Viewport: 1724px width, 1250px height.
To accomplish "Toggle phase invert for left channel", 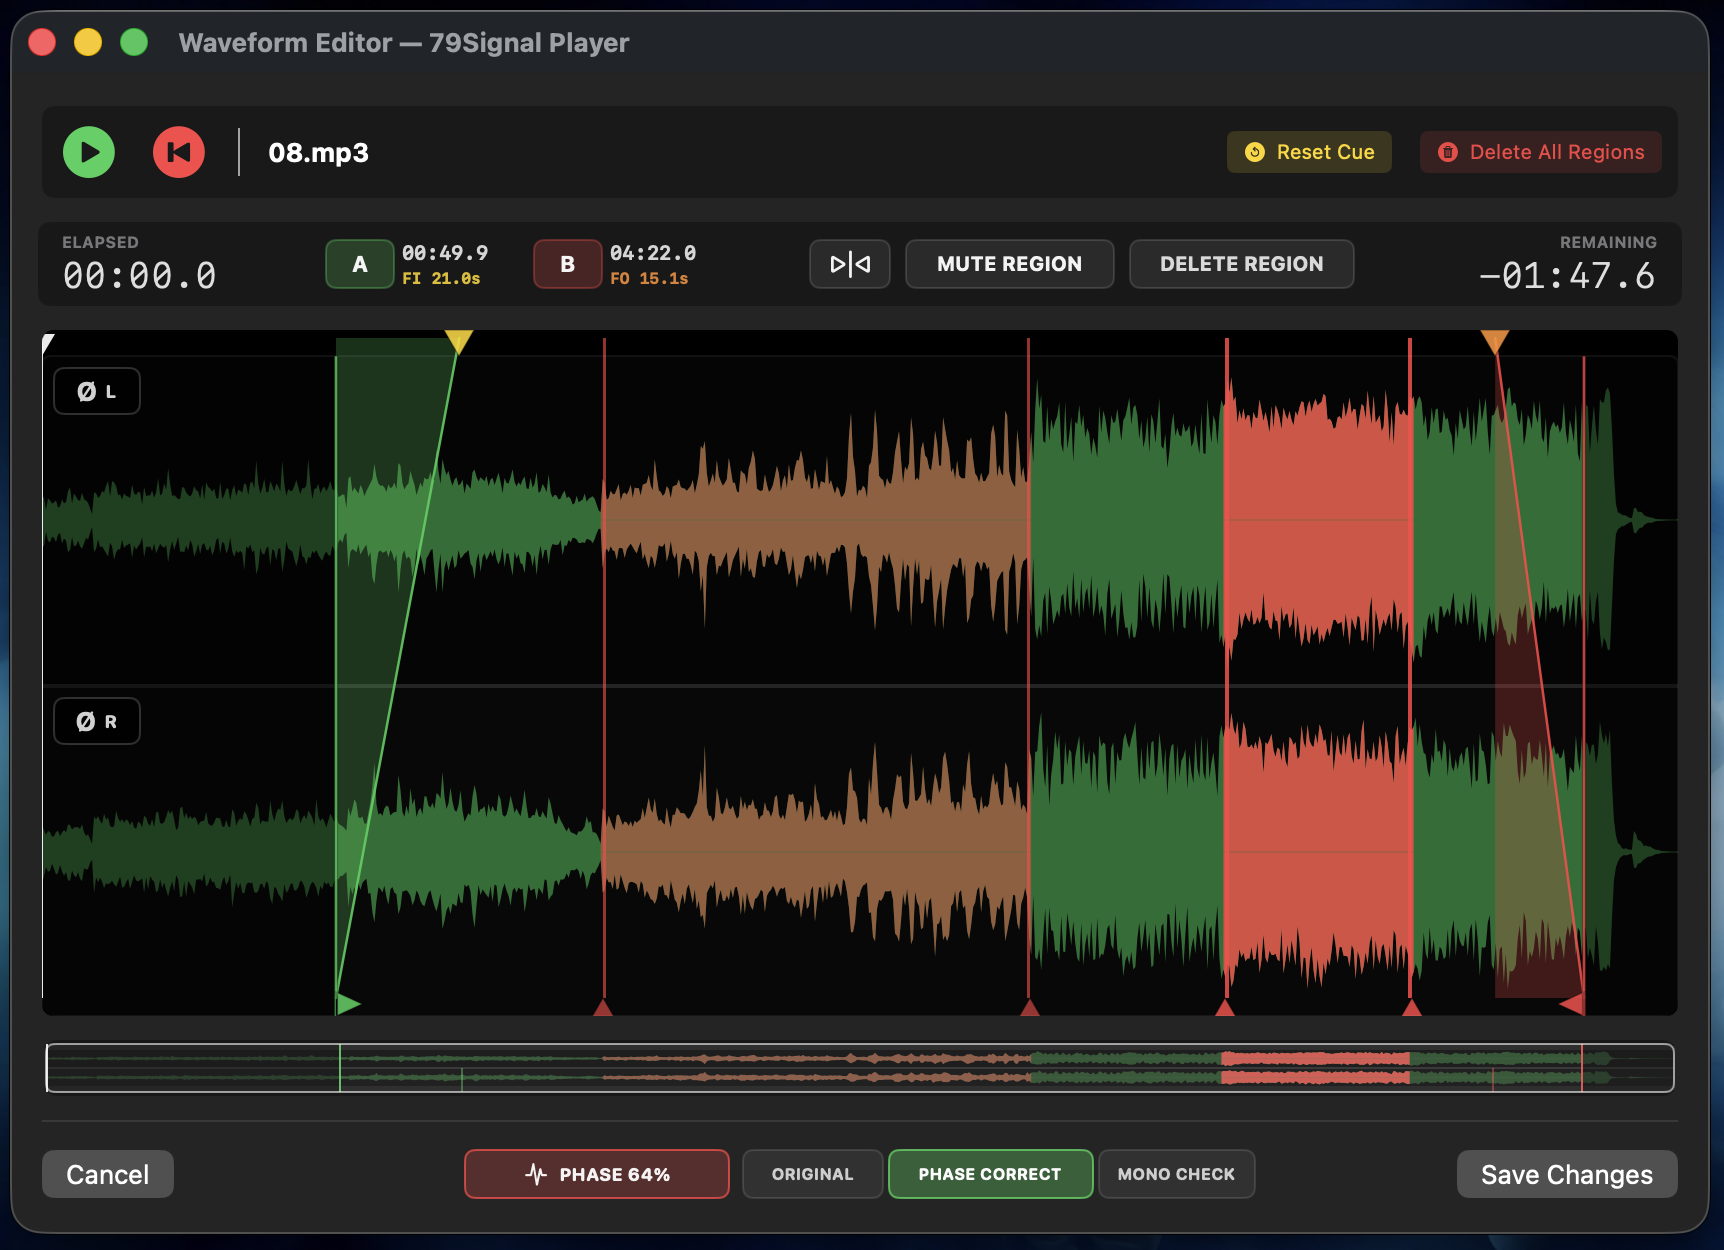I will 97,391.
